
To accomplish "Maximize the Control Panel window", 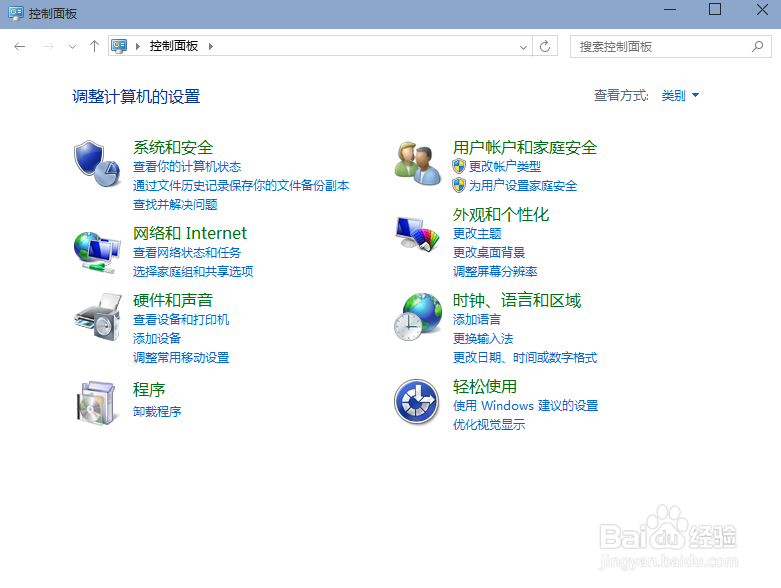I will (x=715, y=9).
